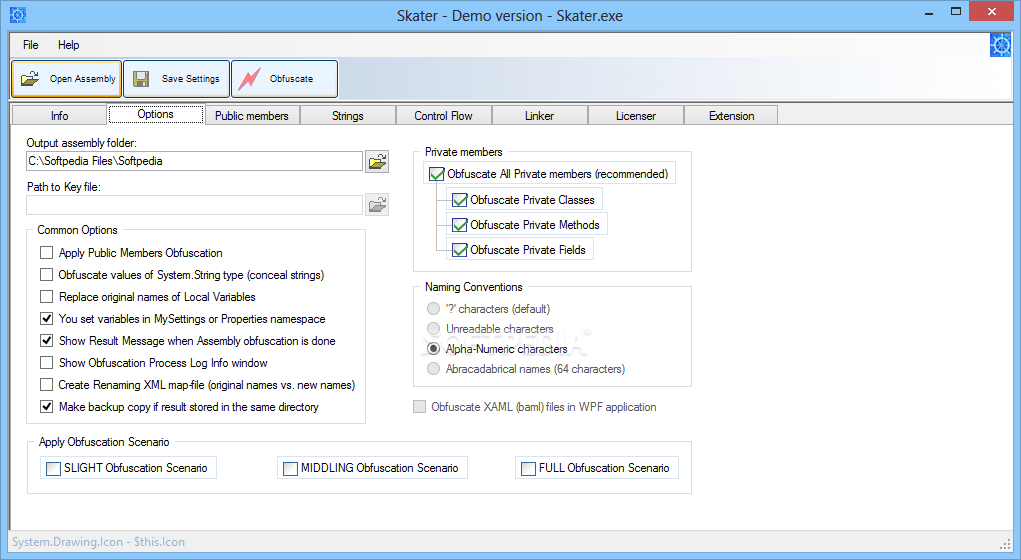Viewport: 1021px width, 560px height.
Task: Toggle Obfuscate Private Fields checkbox
Action: [x=460, y=250]
